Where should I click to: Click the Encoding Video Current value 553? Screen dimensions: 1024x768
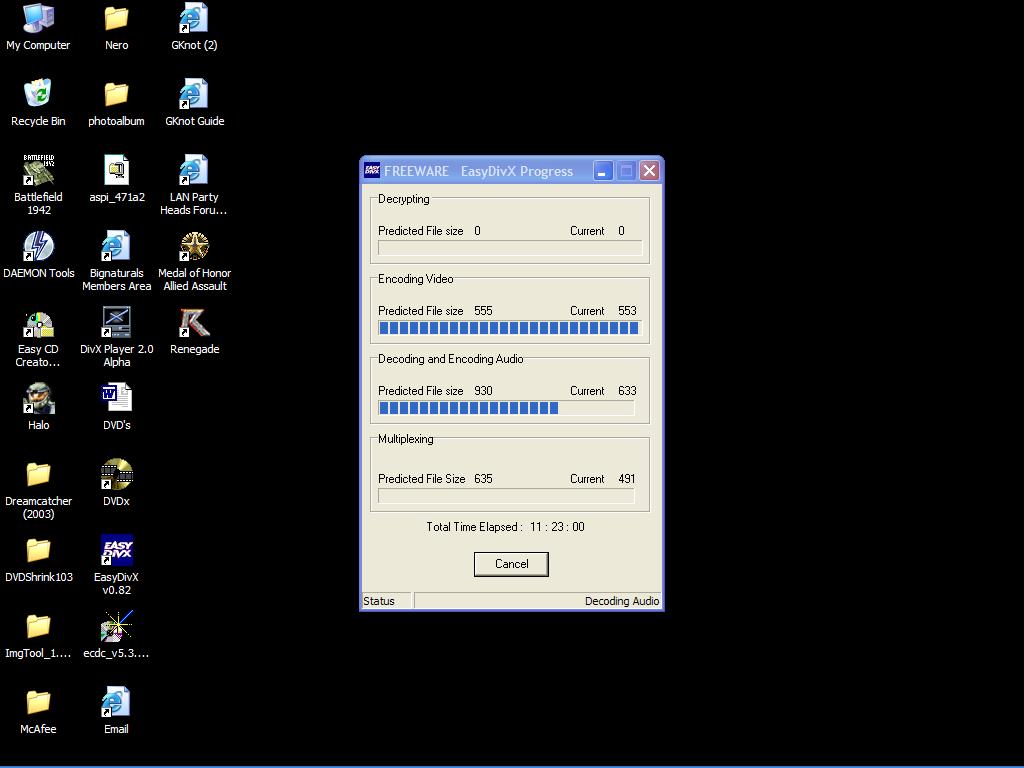(x=627, y=311)
